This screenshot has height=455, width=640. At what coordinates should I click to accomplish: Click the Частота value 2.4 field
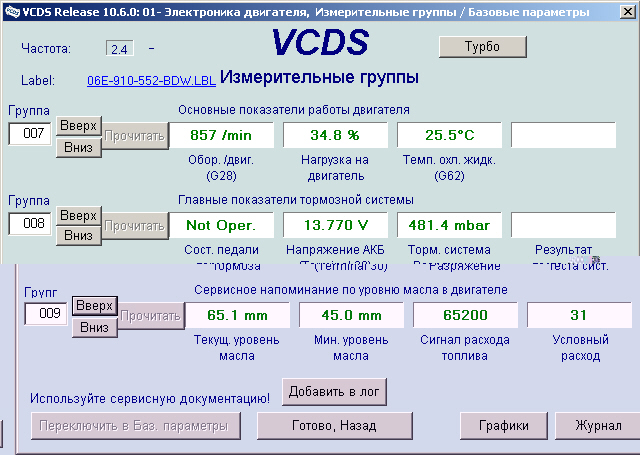click(x=120, y=49)
